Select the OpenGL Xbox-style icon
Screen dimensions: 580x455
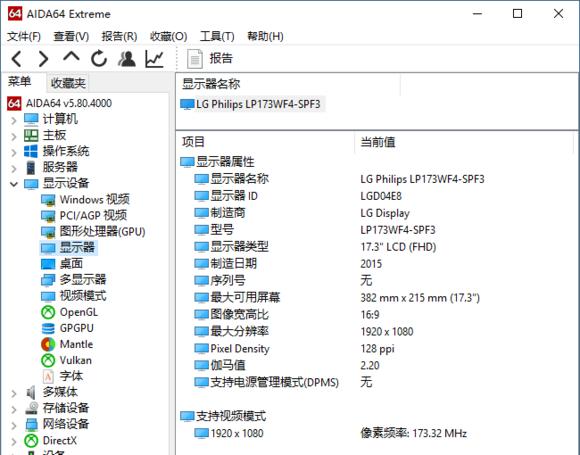[48, 313]
